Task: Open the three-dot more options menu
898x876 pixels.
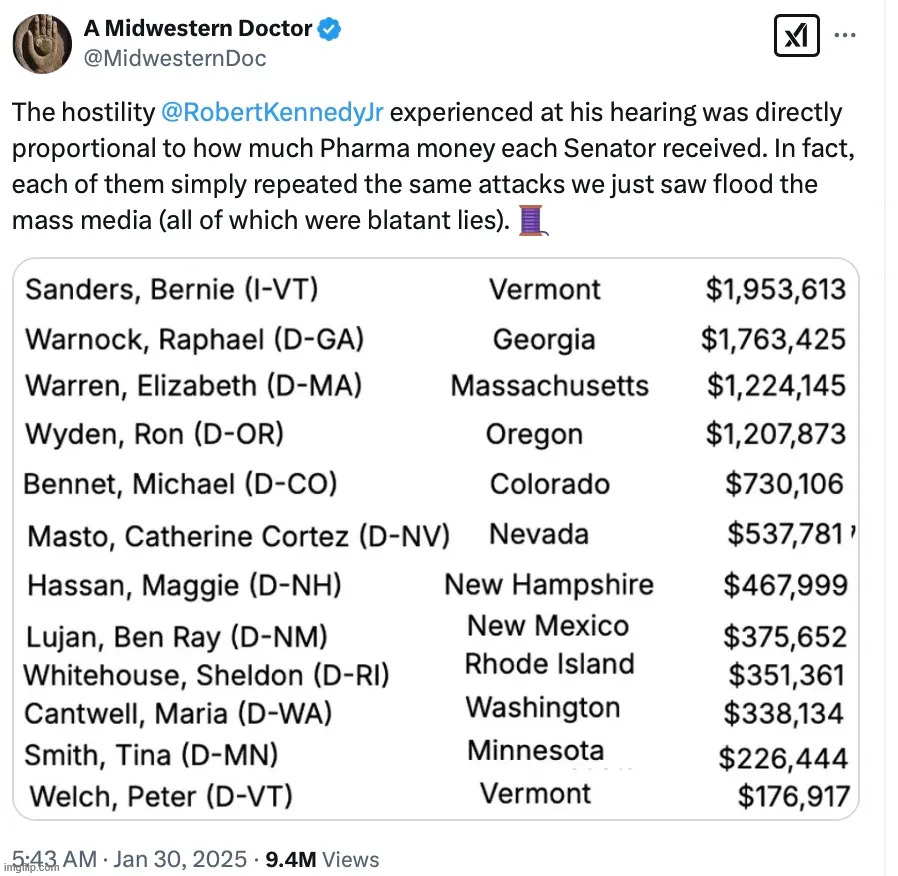Action: pyautogui.click(x=845, y=35)
